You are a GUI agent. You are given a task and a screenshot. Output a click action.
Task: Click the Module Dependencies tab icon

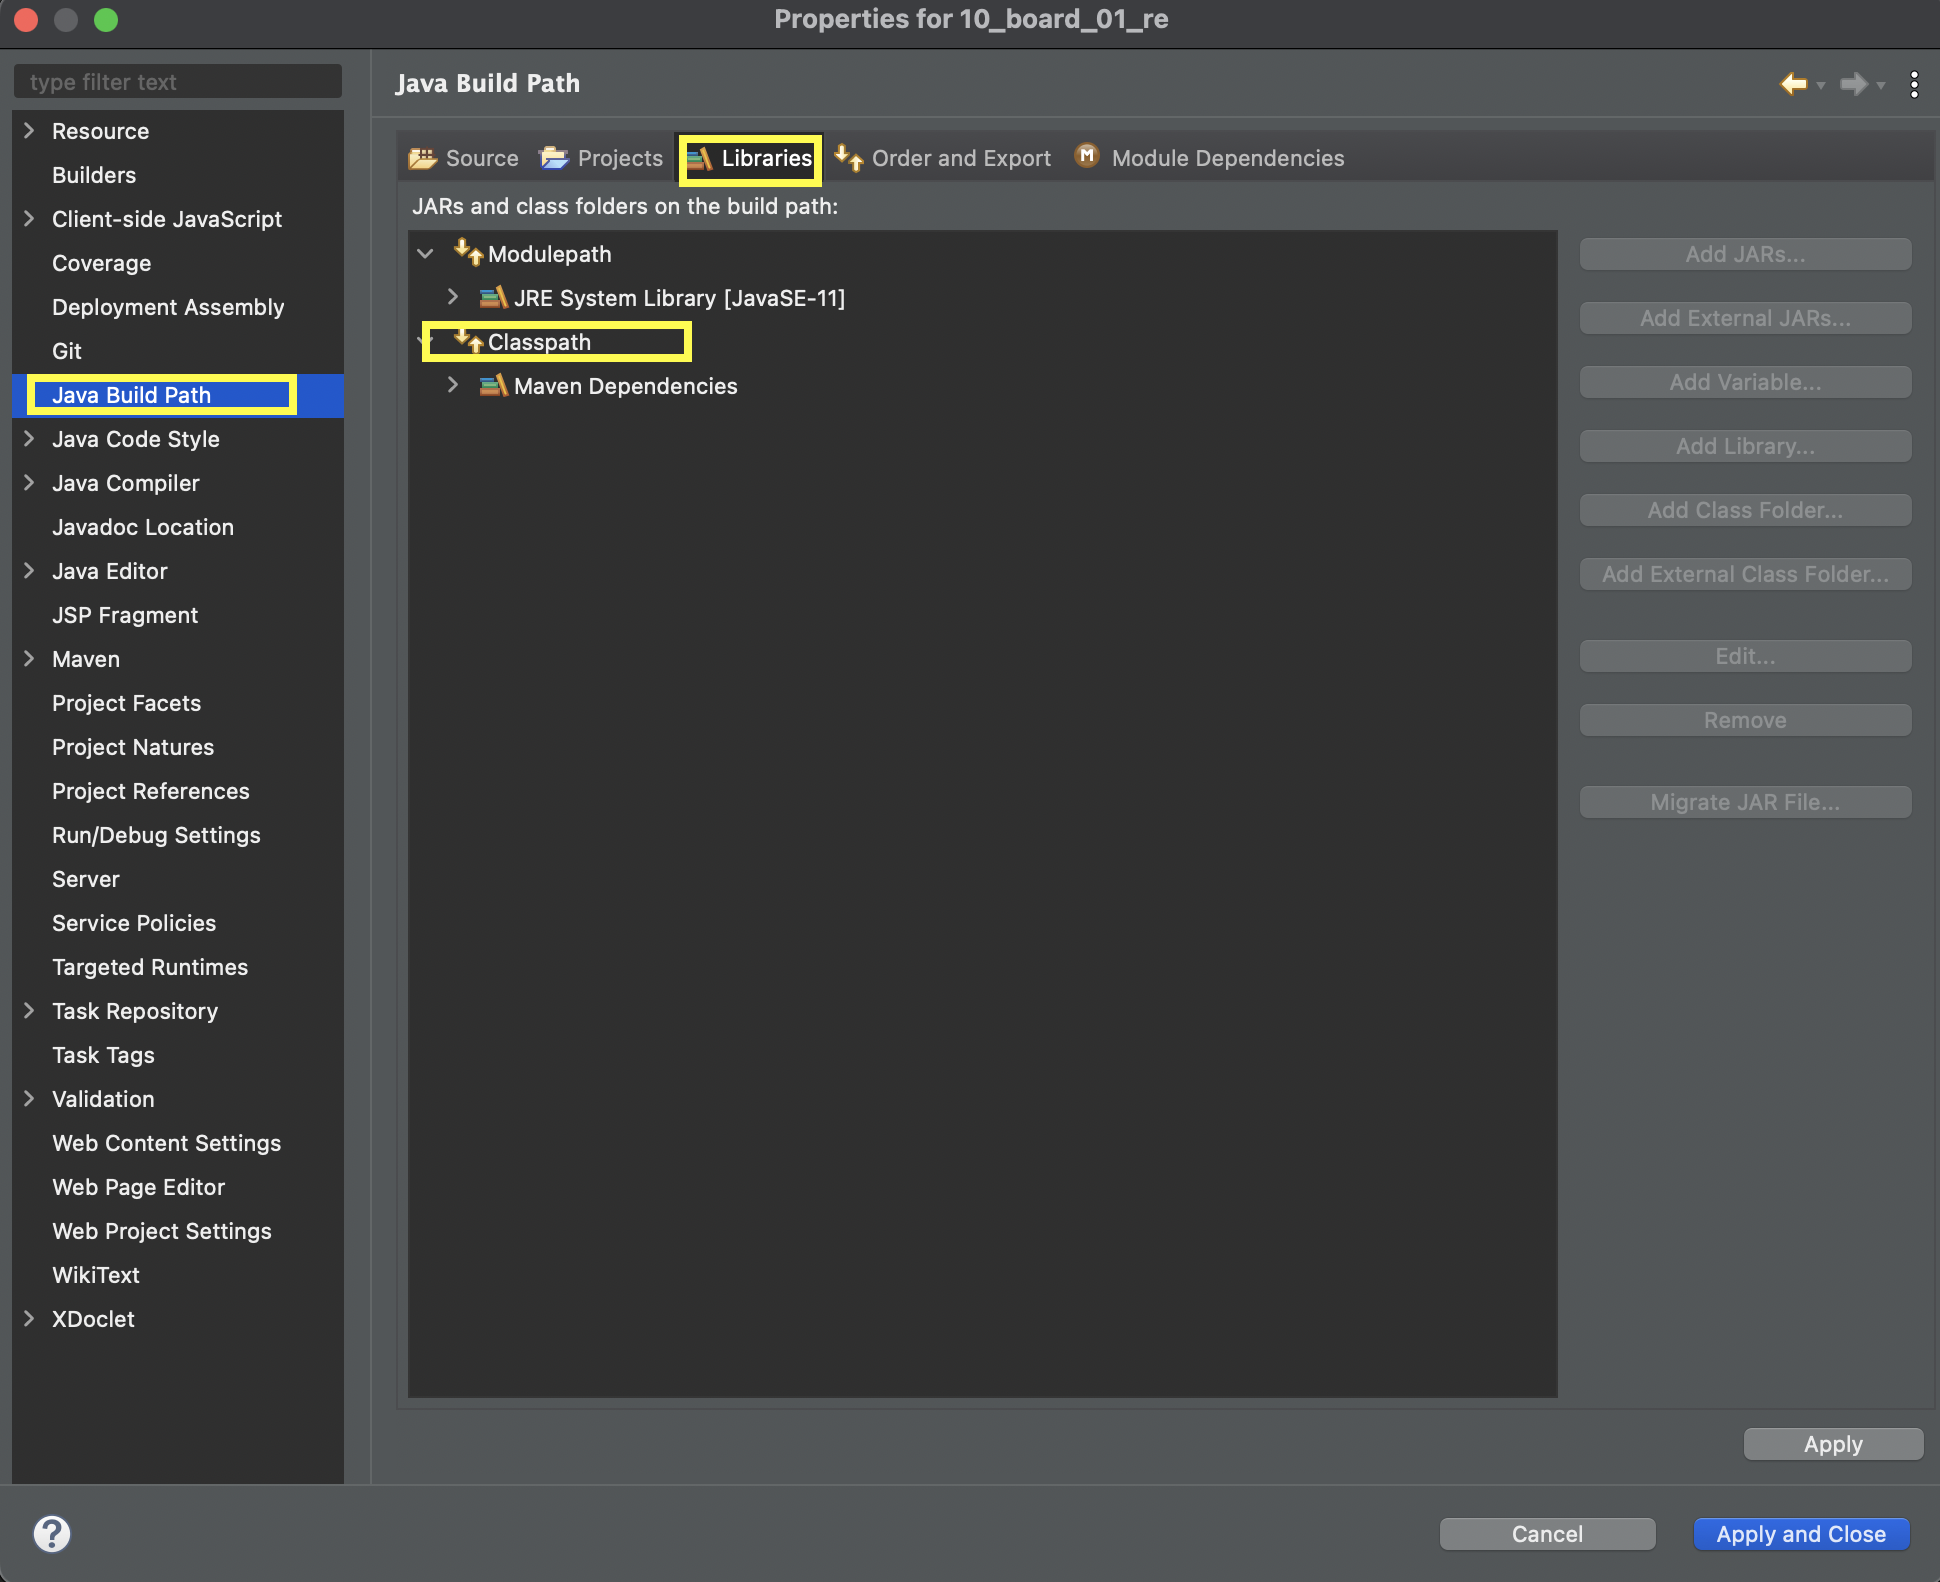[1087, 156]
